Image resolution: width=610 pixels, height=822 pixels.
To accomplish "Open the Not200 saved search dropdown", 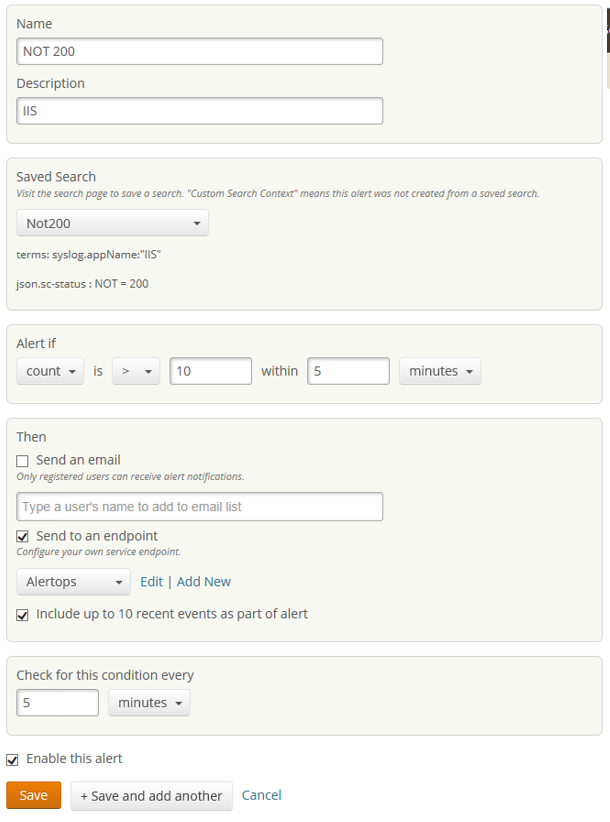I will click(x=112, y=224).
